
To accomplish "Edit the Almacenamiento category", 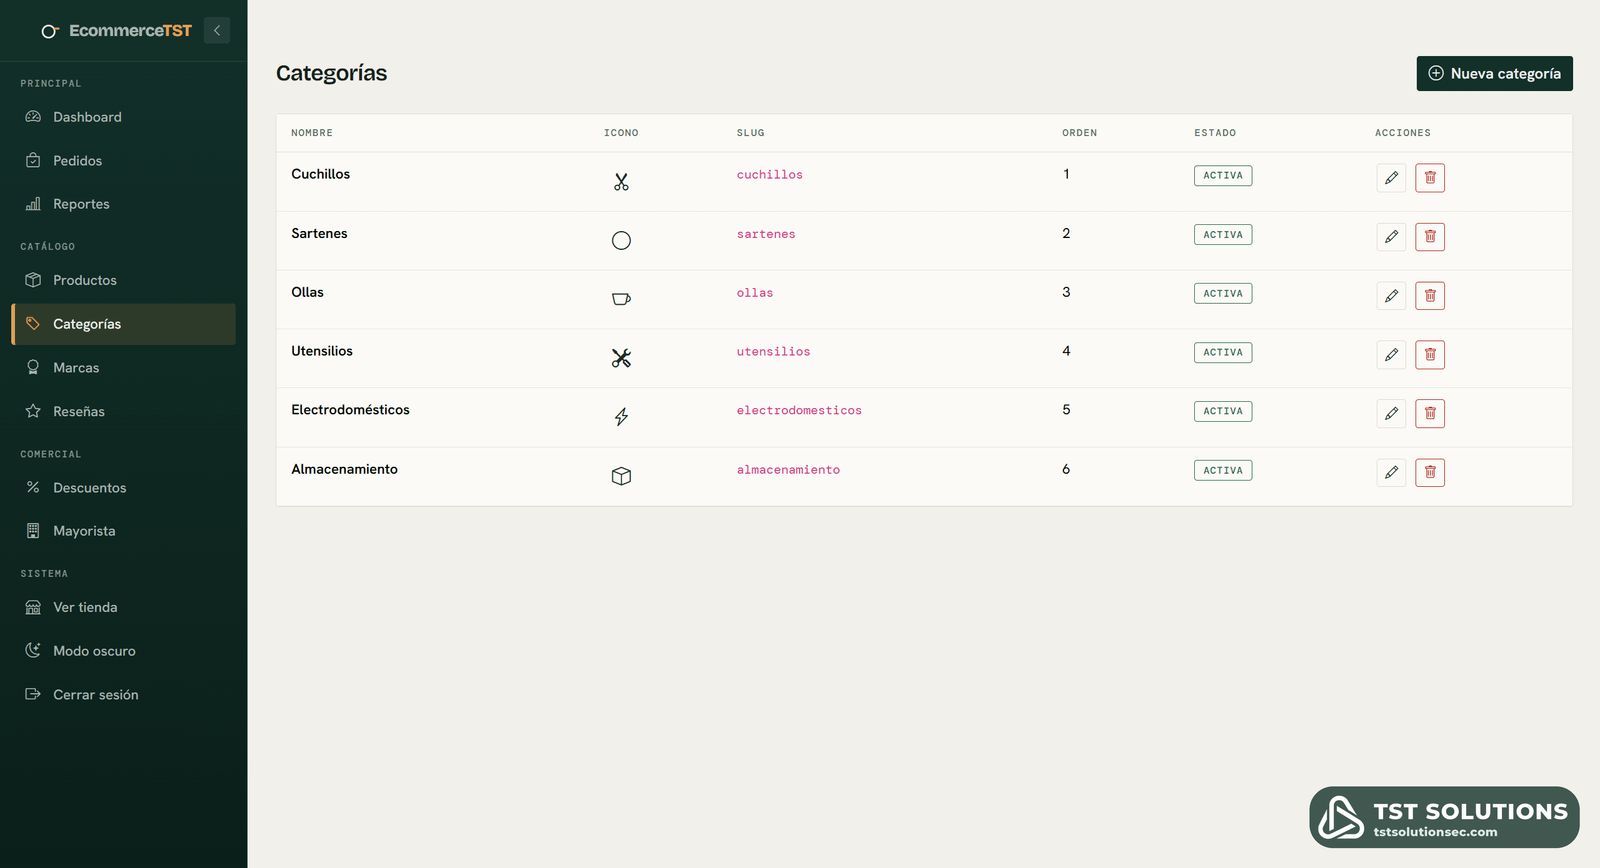I will click(1391, 473).
